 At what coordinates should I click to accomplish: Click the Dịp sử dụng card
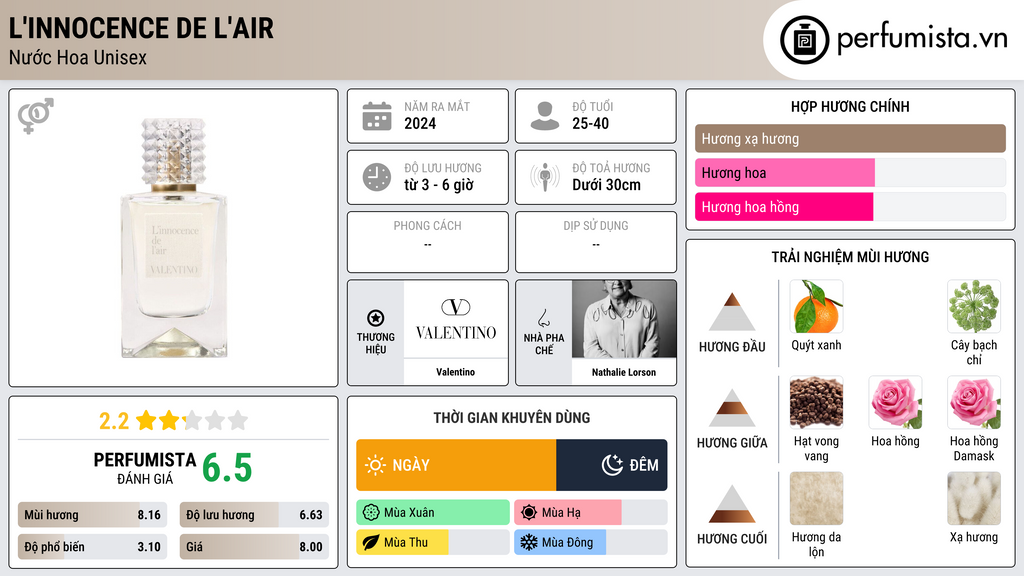(x=596, y=242)
